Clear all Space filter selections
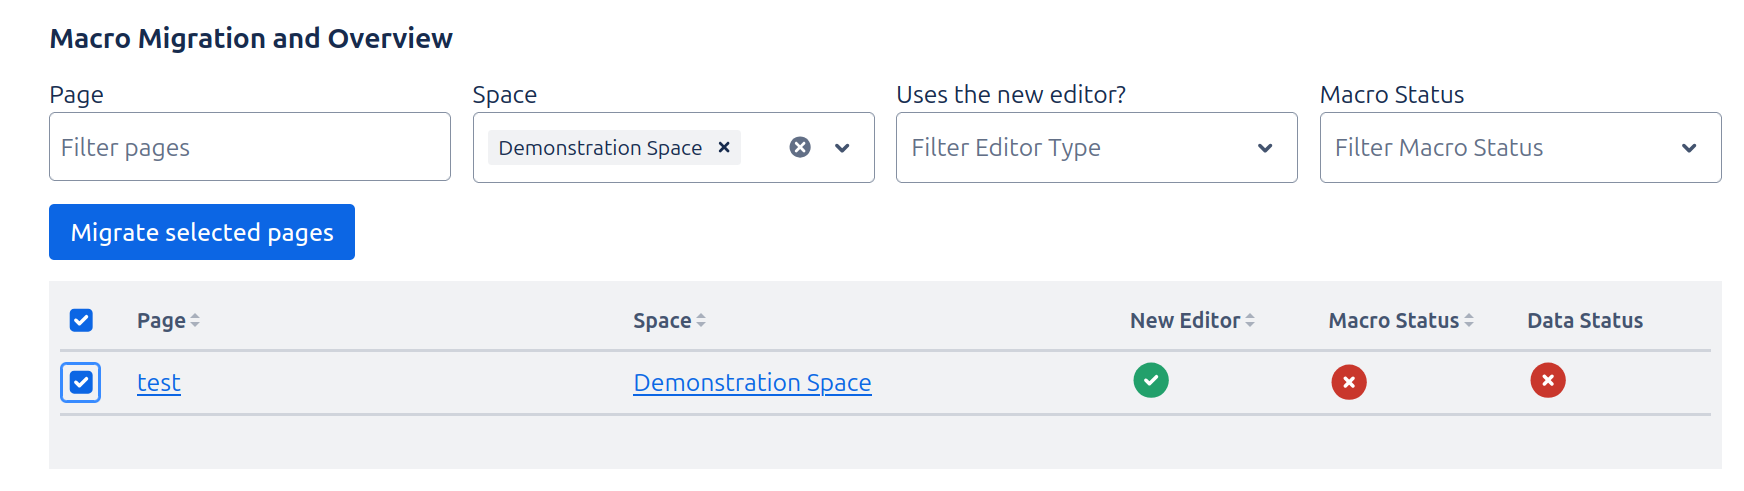The height and width of the screenshot is (491, 1744). pyautogui.click(x=800, y=148)
